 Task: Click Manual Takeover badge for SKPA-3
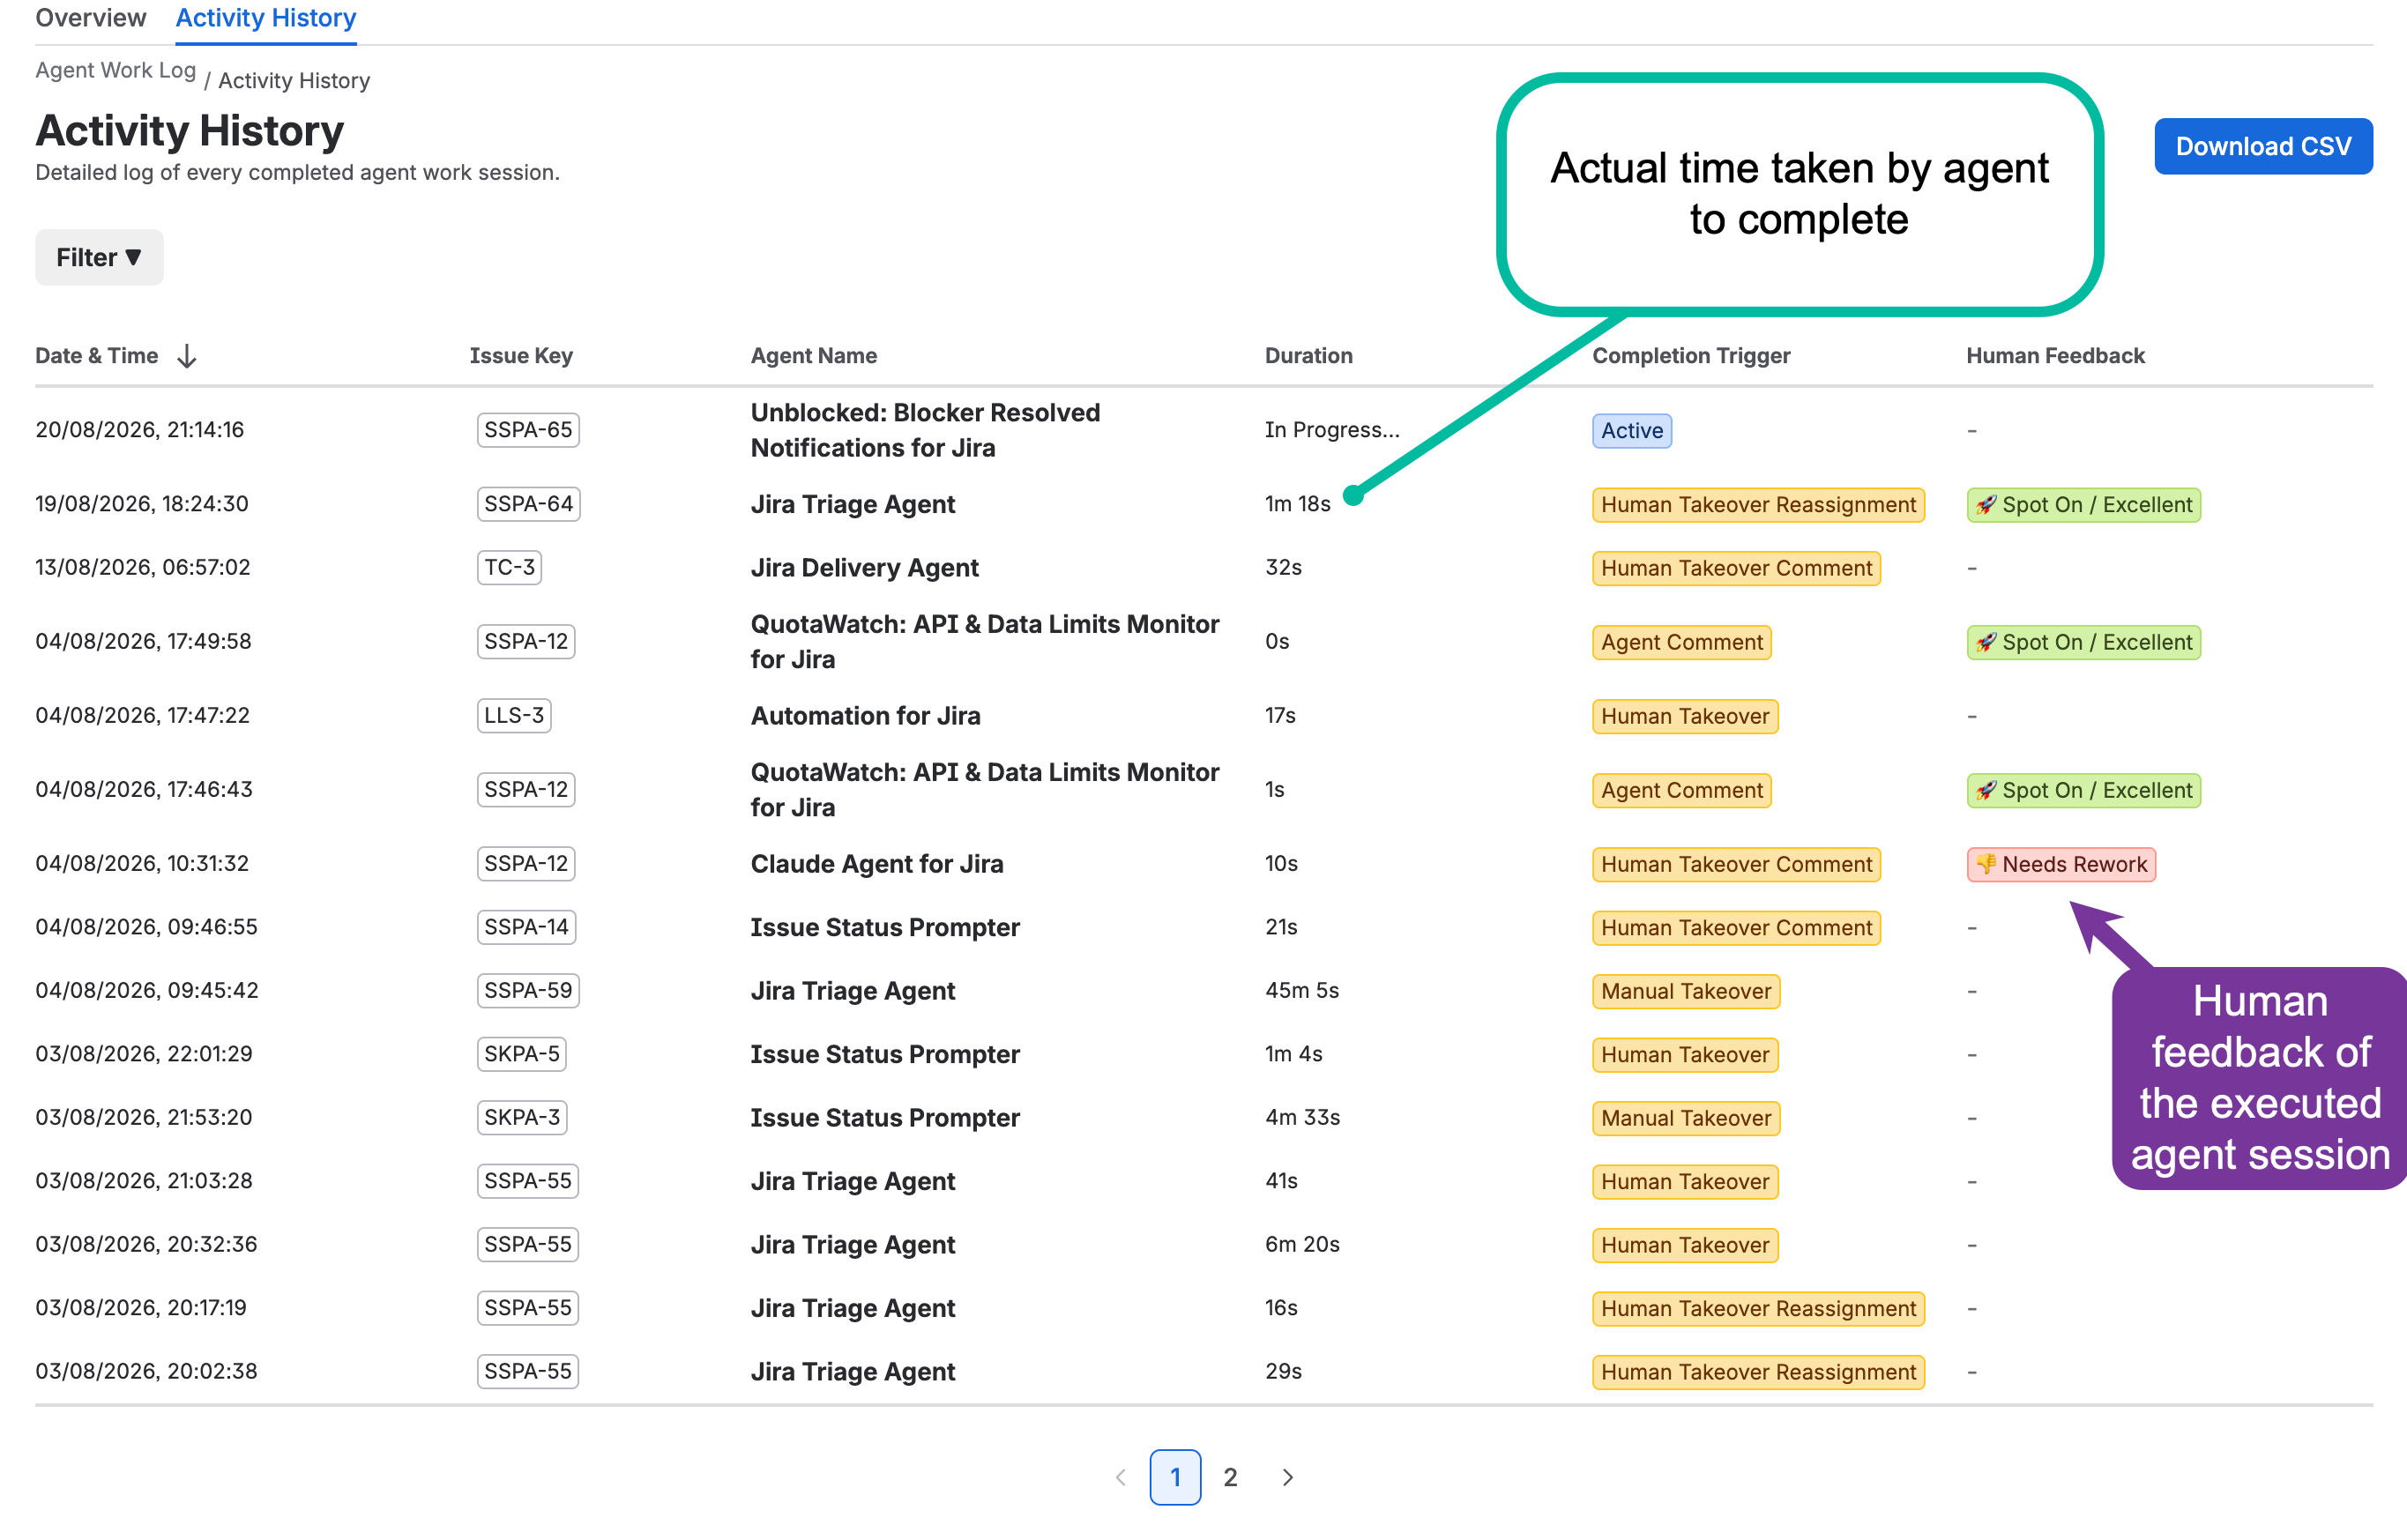[x=1686, y=1119]
